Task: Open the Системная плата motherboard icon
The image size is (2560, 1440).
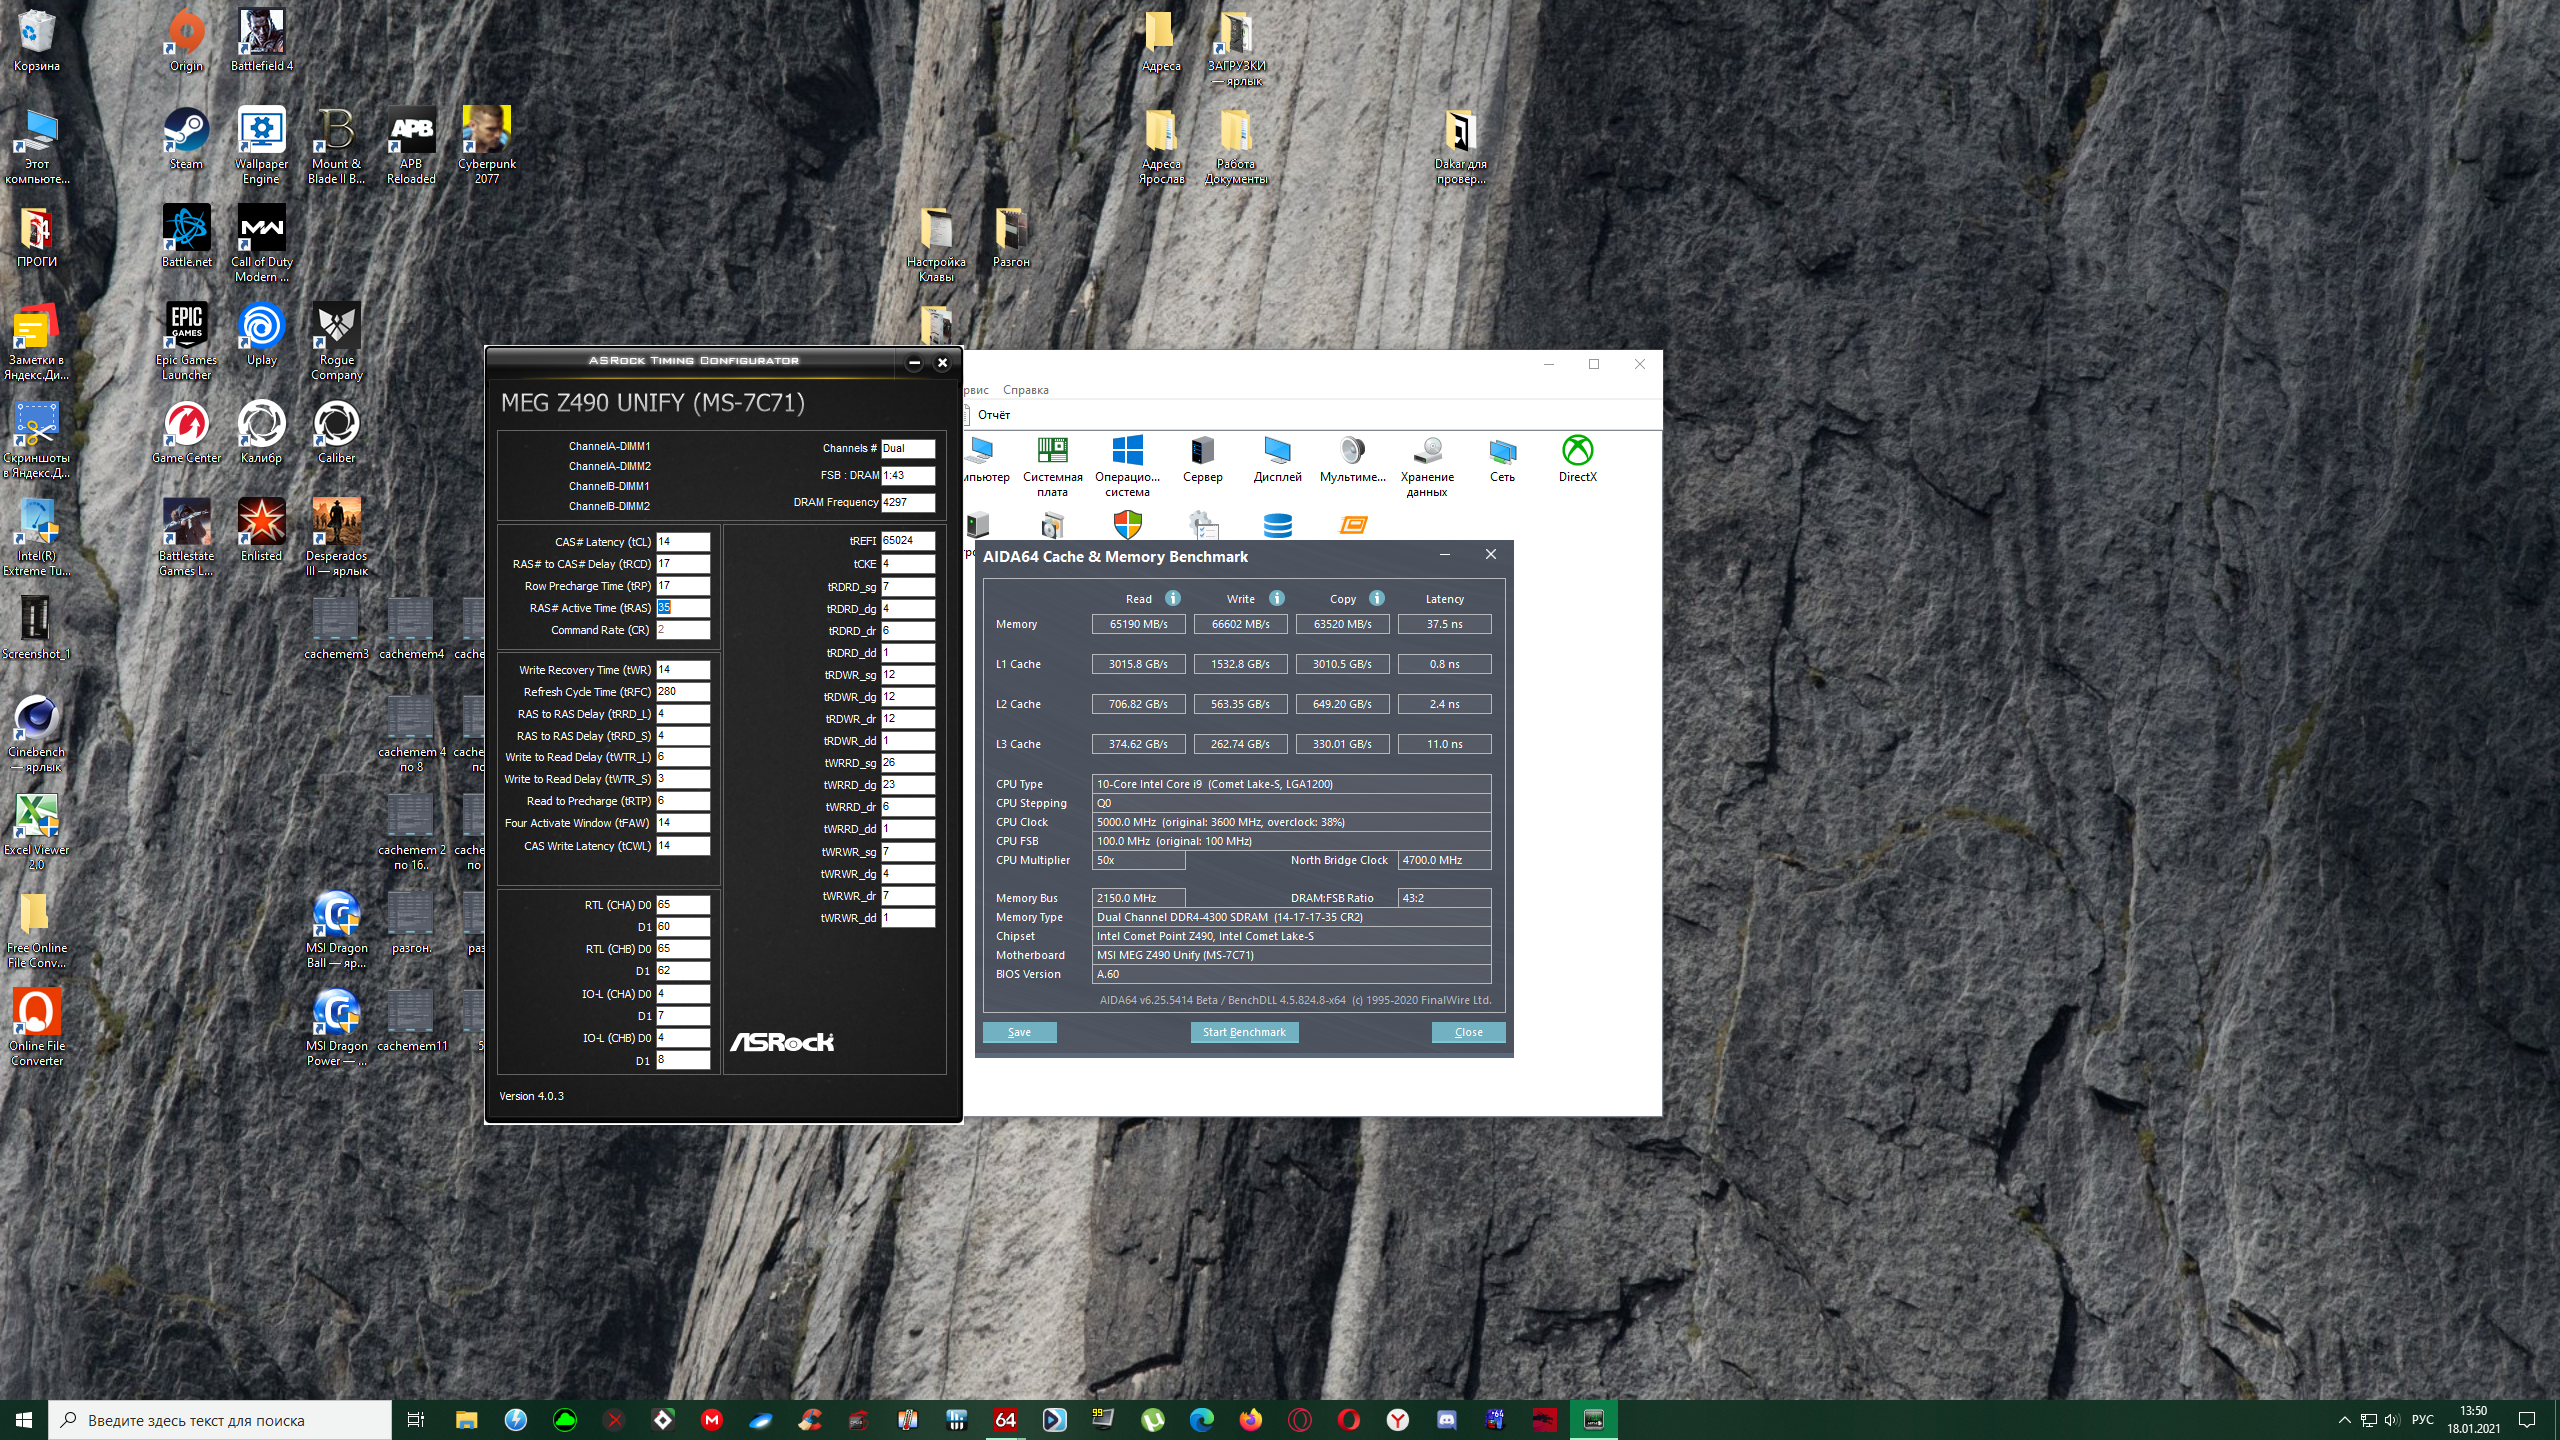Action: (x=1052, y=452)
